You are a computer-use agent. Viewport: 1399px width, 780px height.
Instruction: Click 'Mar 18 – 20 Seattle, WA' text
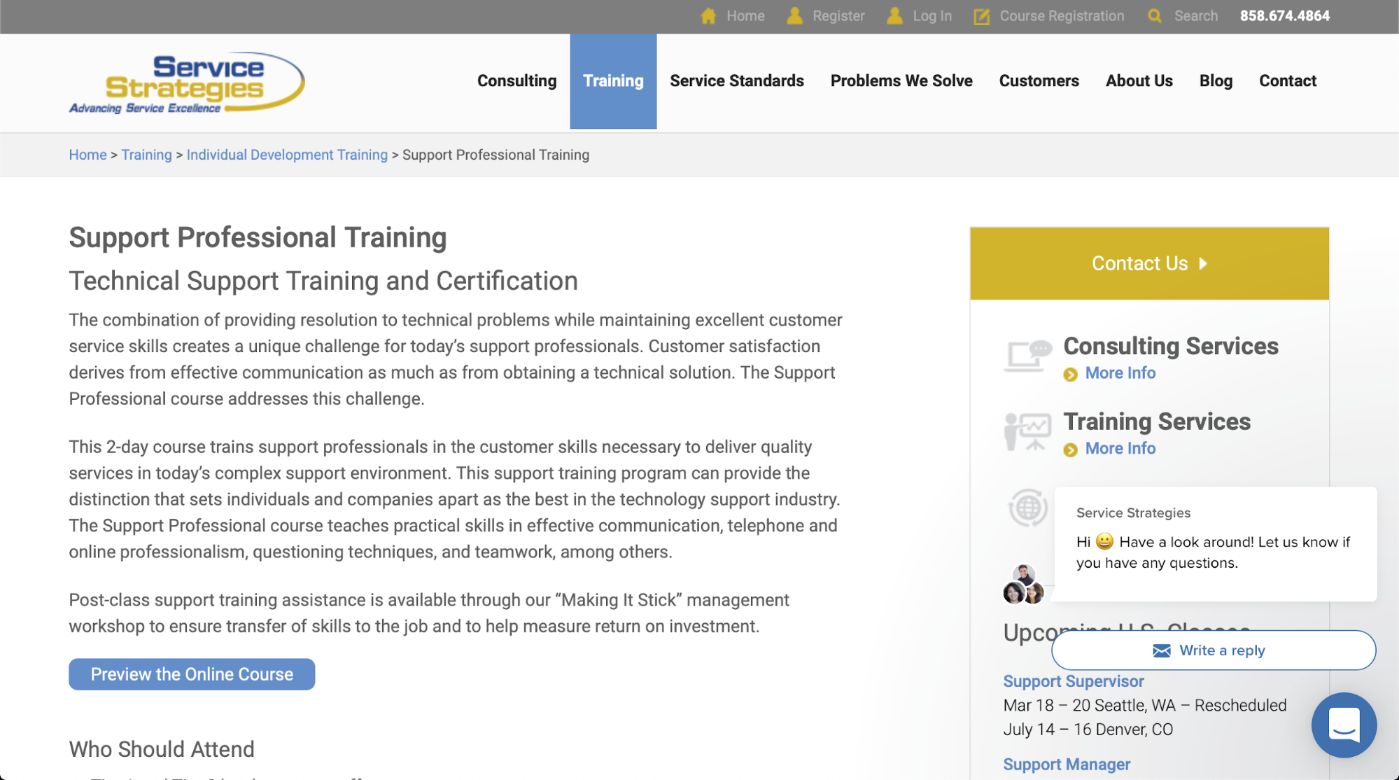(x=1090, y=705)
